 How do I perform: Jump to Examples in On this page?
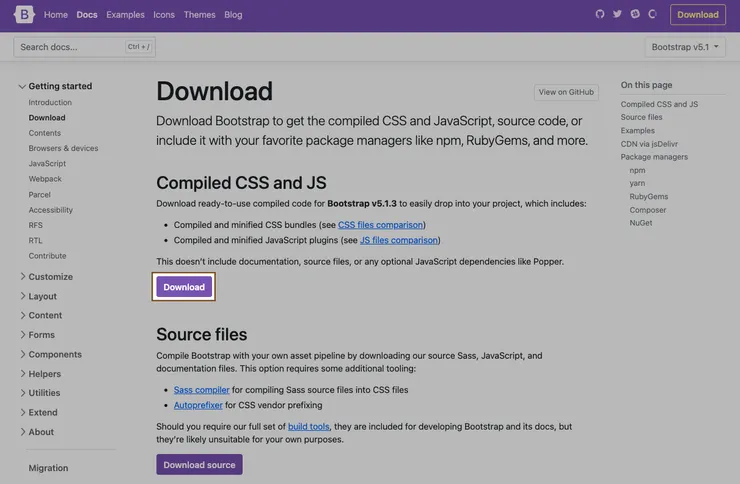(x=638, y=130)
